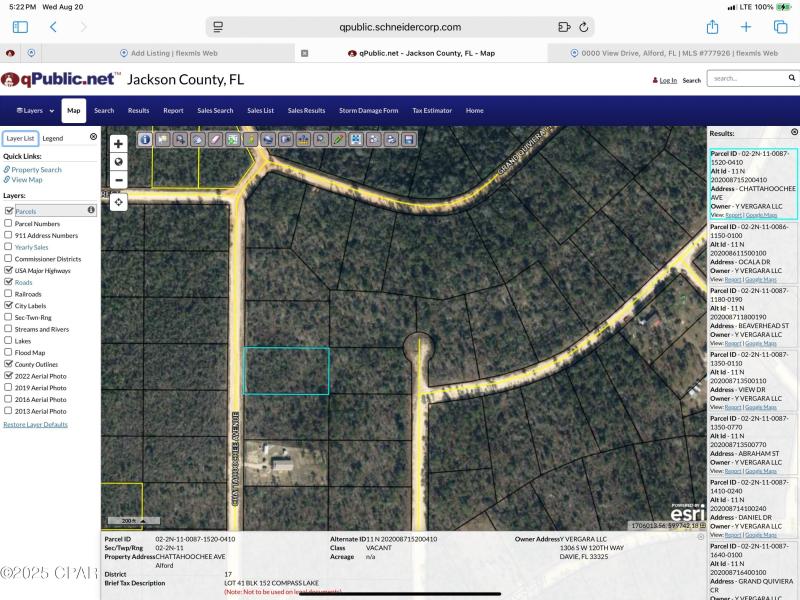800x600 pixels.
Task: Select the Ocala Dr parcel result
Action: pos(753,253)
